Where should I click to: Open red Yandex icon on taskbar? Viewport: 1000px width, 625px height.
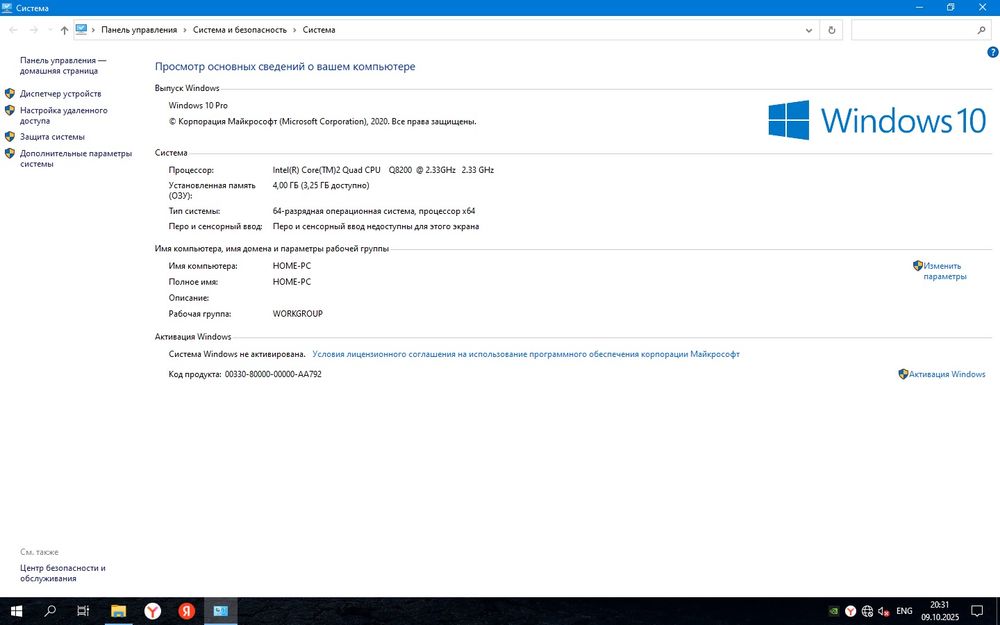click(x=186, y=611)
